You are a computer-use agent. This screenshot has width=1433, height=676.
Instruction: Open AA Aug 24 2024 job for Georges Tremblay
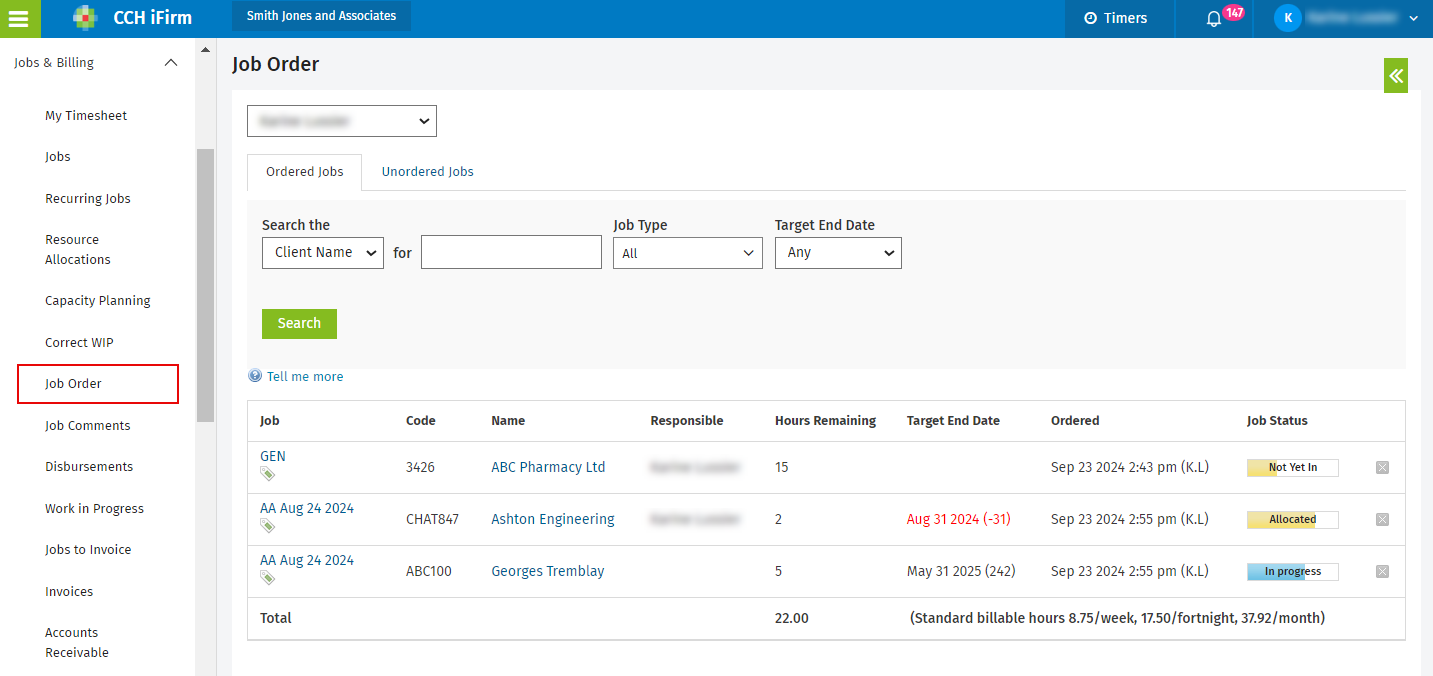click(307, 560)
